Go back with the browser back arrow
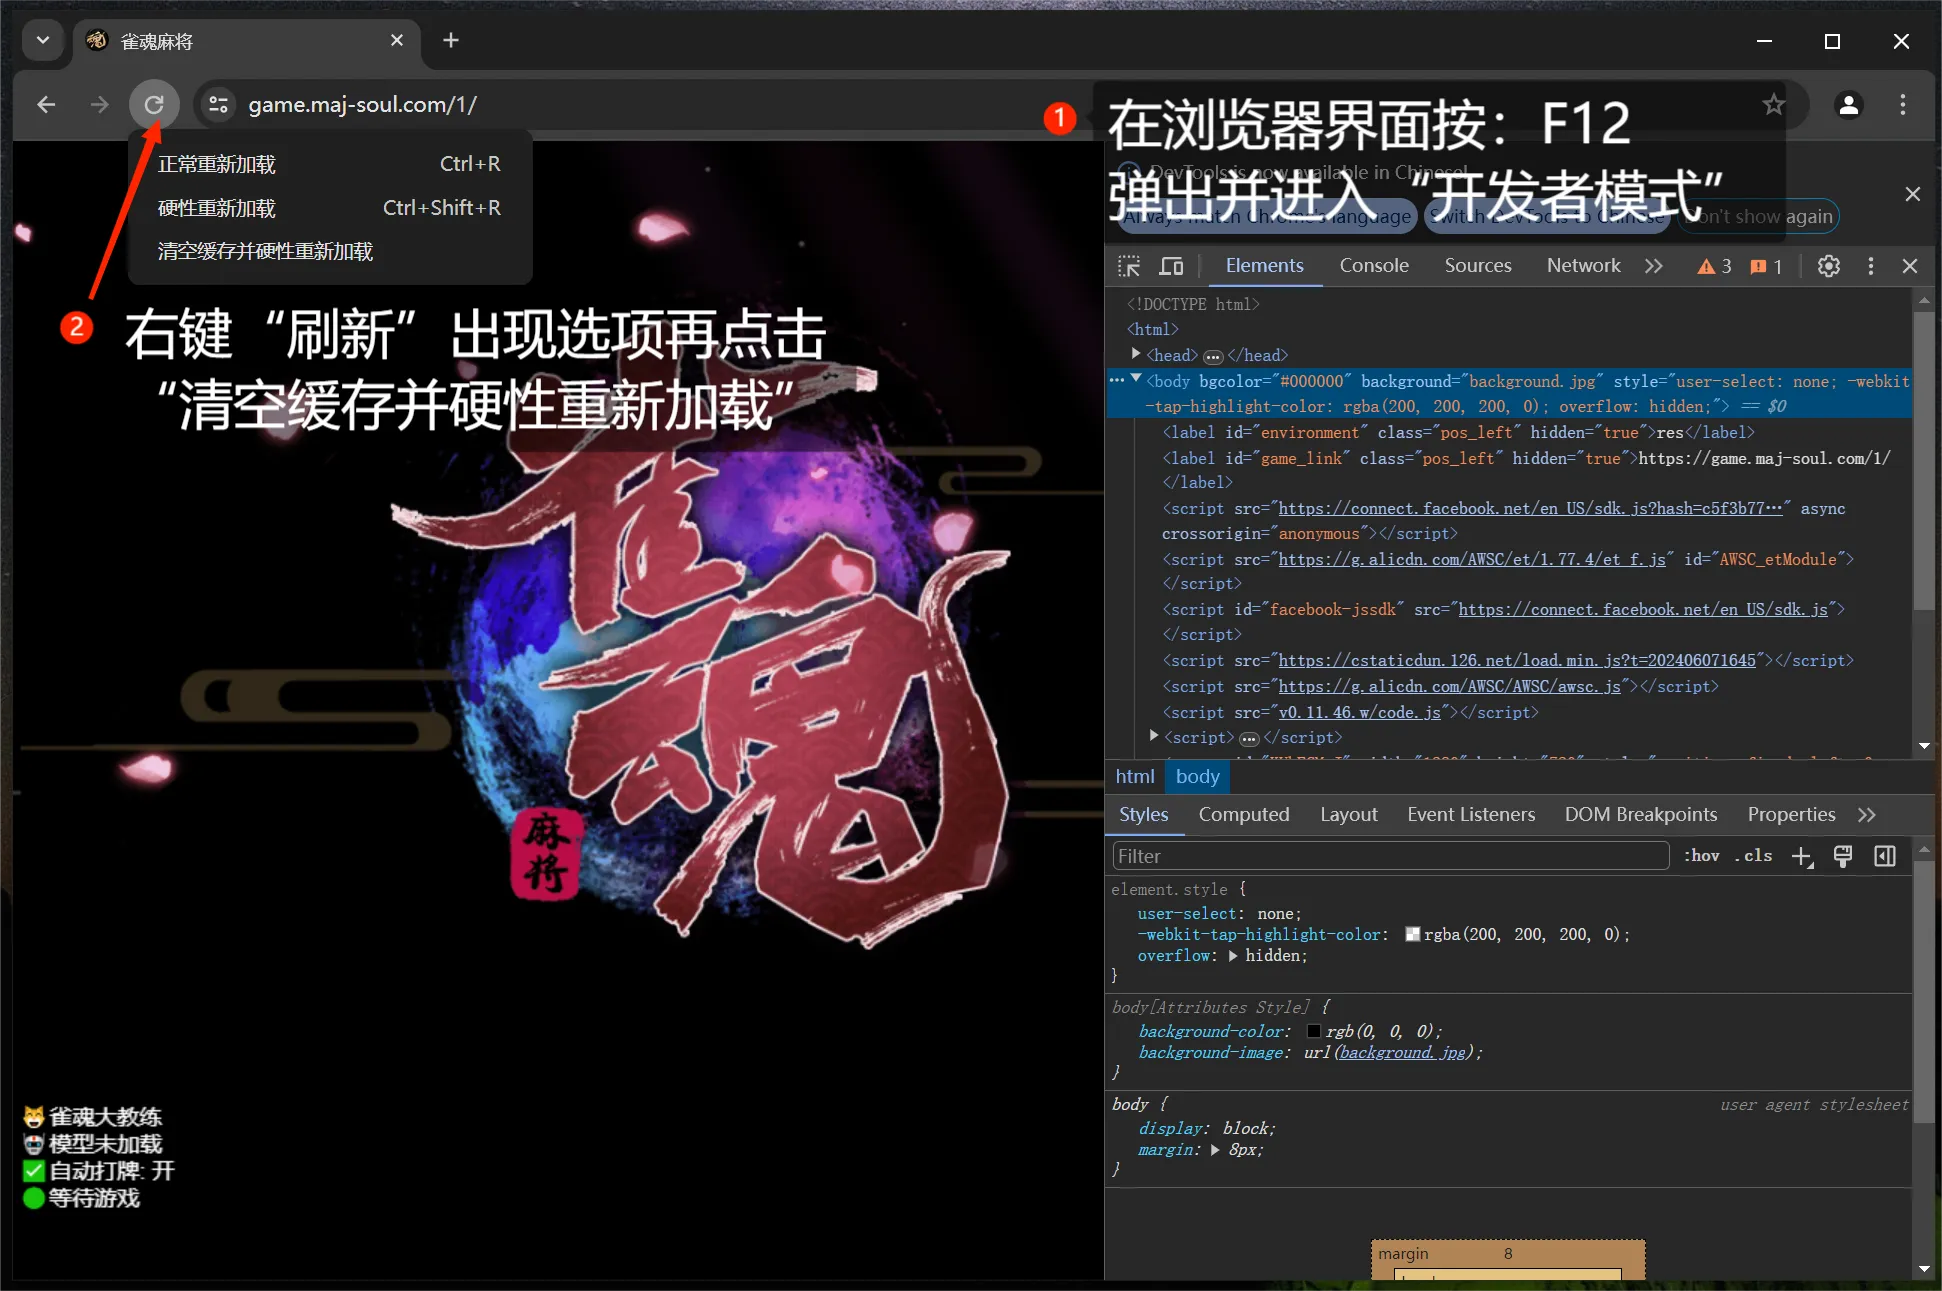The width and height of the screenshot is (1942, 1291). [x=46, y=104]
